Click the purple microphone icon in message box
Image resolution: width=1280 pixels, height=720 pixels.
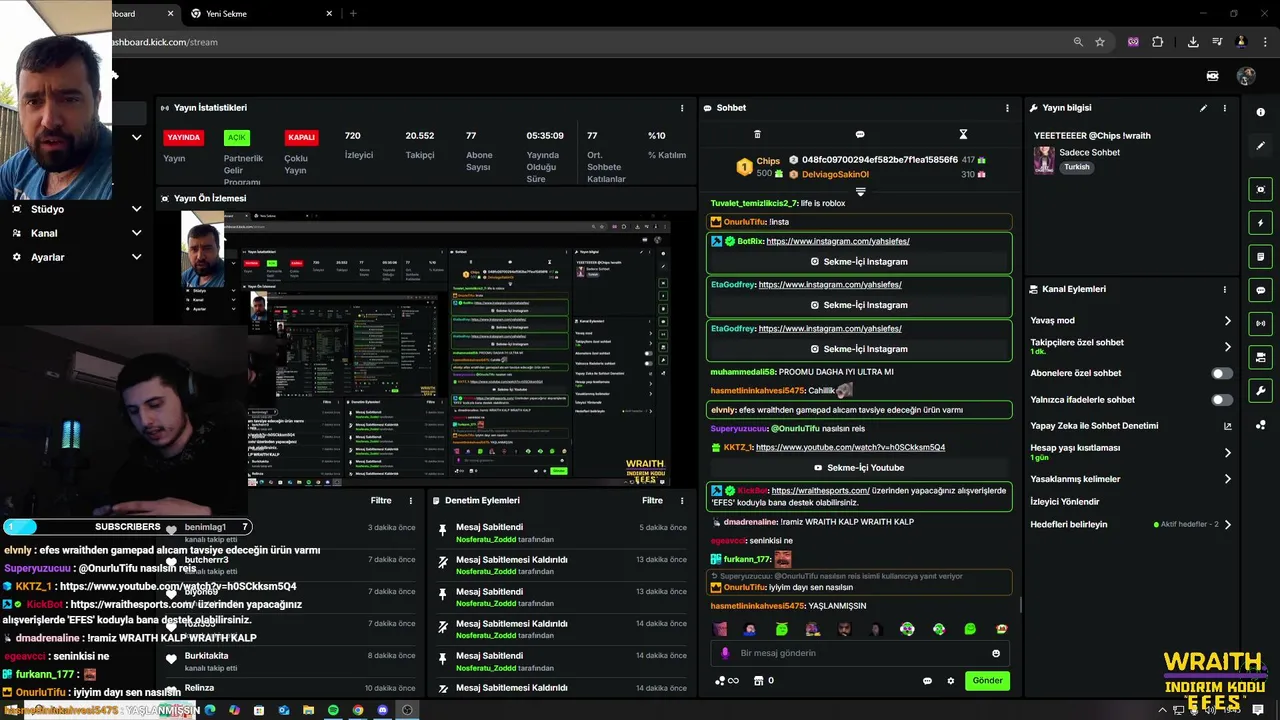click(725, 653)
